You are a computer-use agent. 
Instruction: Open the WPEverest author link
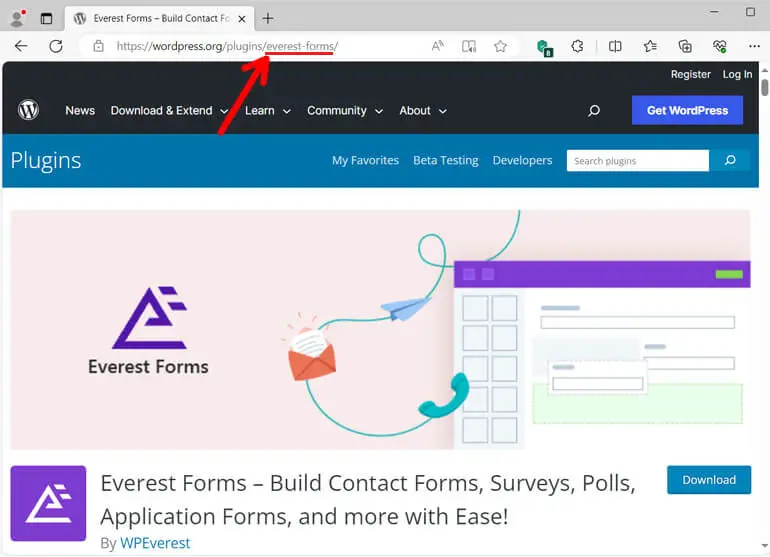pyautogui.click(x=155, y=543)
